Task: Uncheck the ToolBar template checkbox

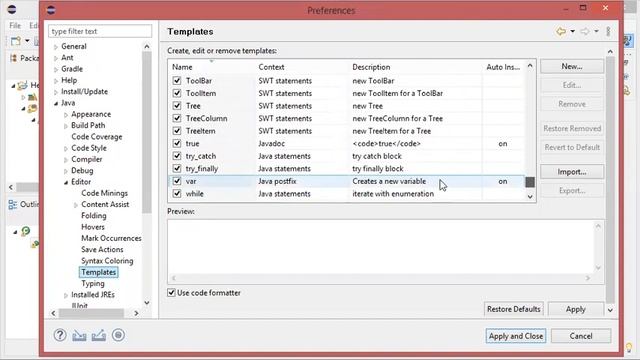Action: point(177,80)
